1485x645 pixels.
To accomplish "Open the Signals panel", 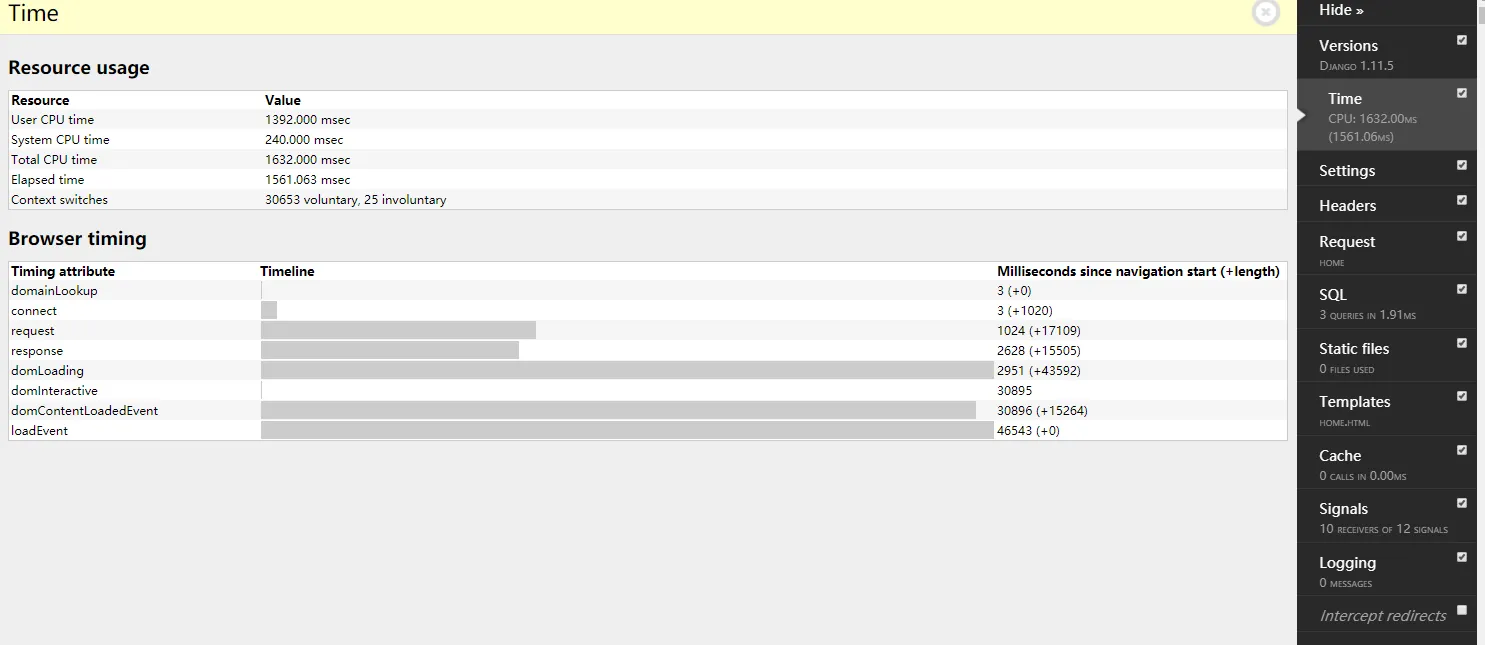I will point(1343,509).
